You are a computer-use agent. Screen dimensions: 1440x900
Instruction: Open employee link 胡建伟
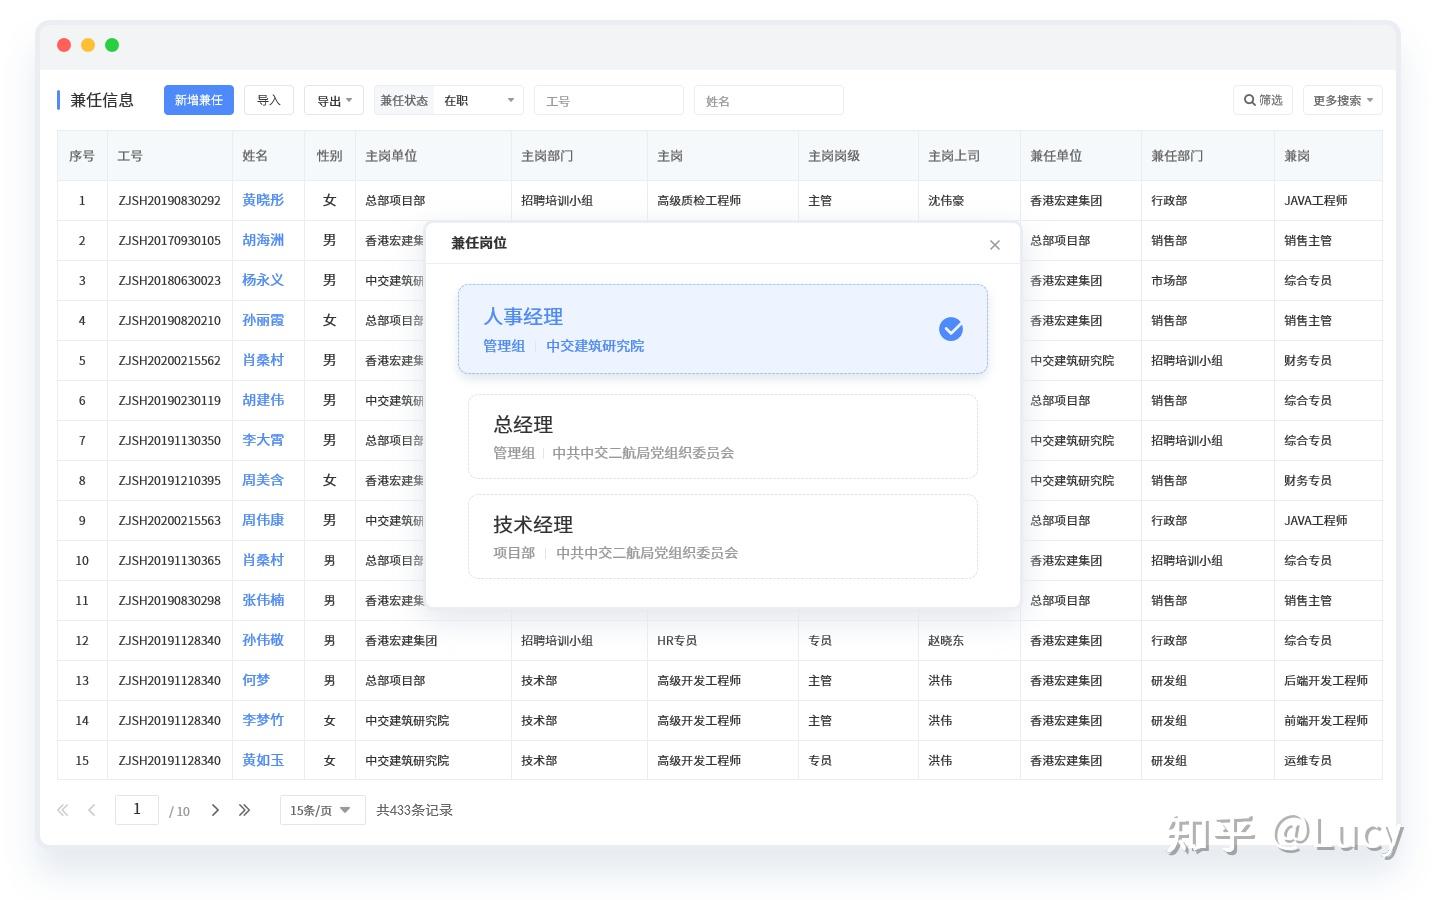(263, 400)
